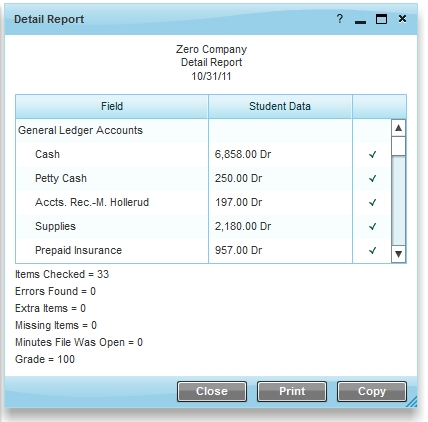Click the Missing Items = 0 text
This screenshot has width=428, height=422.
(x=56, y=325)
